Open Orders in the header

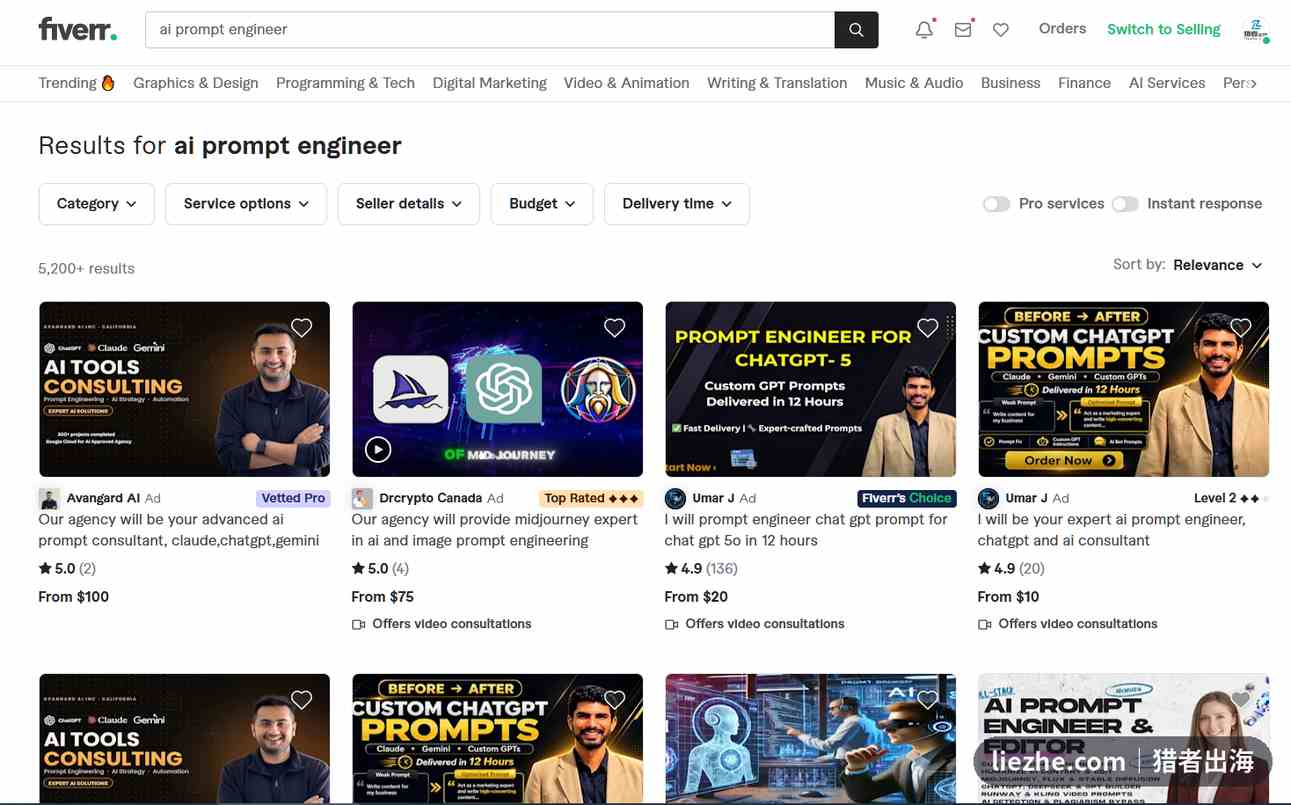pos(1062,29)
